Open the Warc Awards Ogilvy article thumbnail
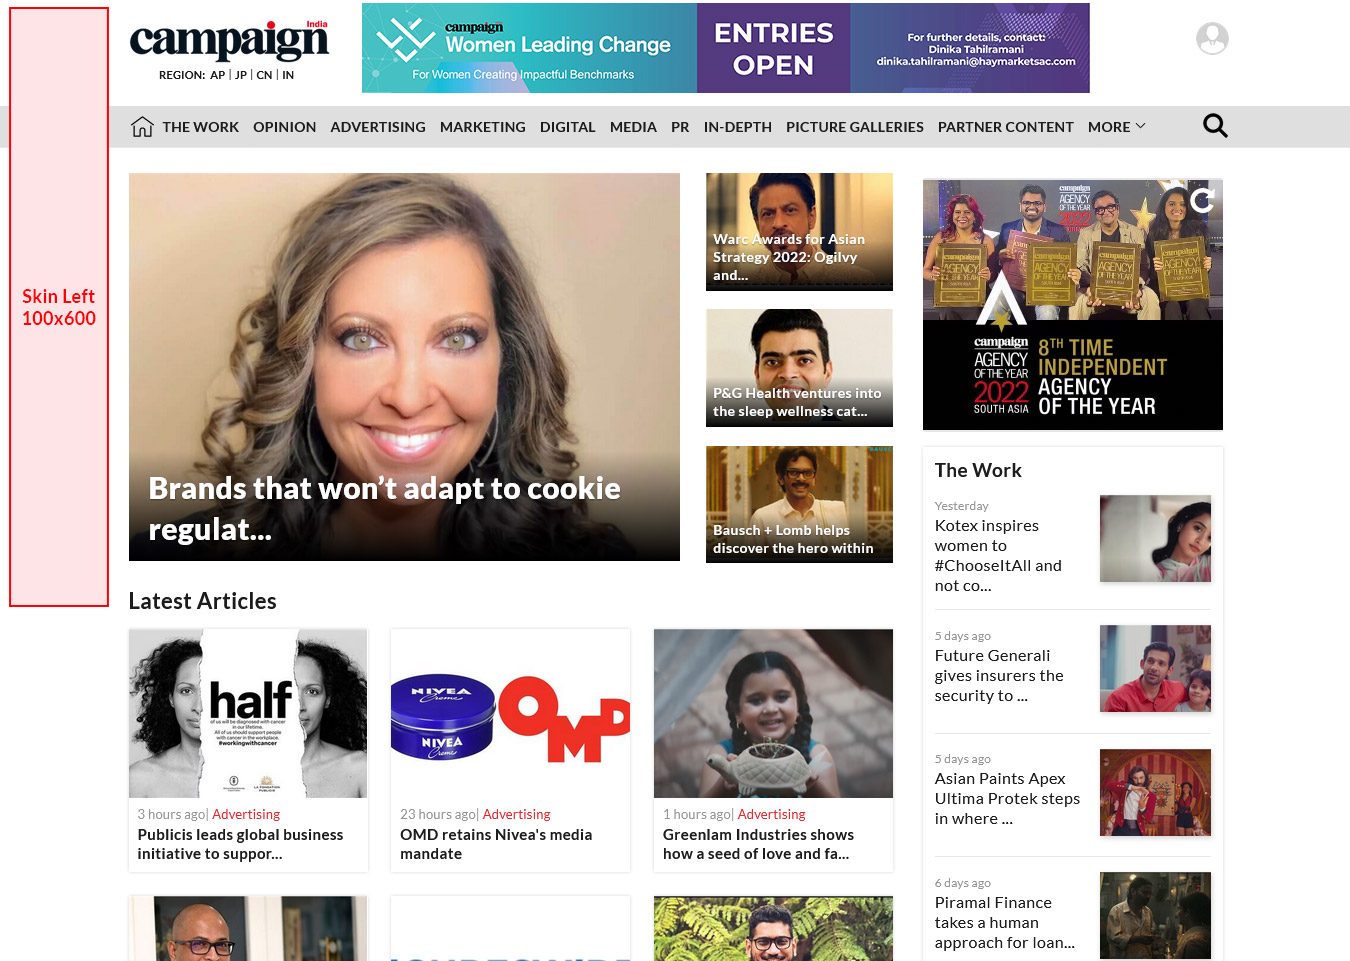 pyautogui.click(x=799, y=232)
